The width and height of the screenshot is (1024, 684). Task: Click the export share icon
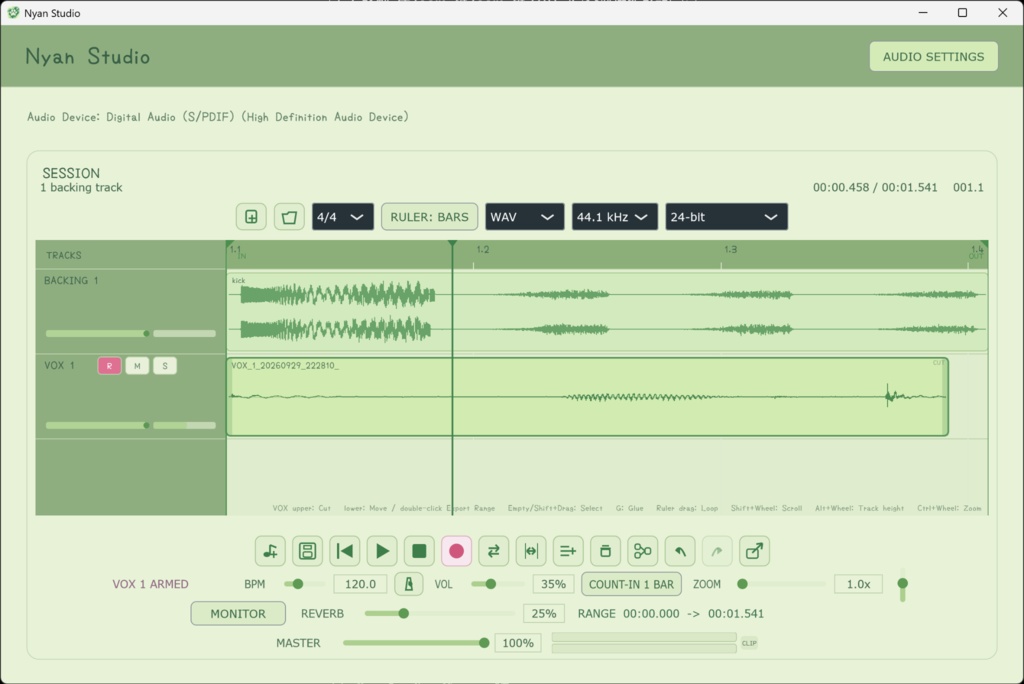754,551
